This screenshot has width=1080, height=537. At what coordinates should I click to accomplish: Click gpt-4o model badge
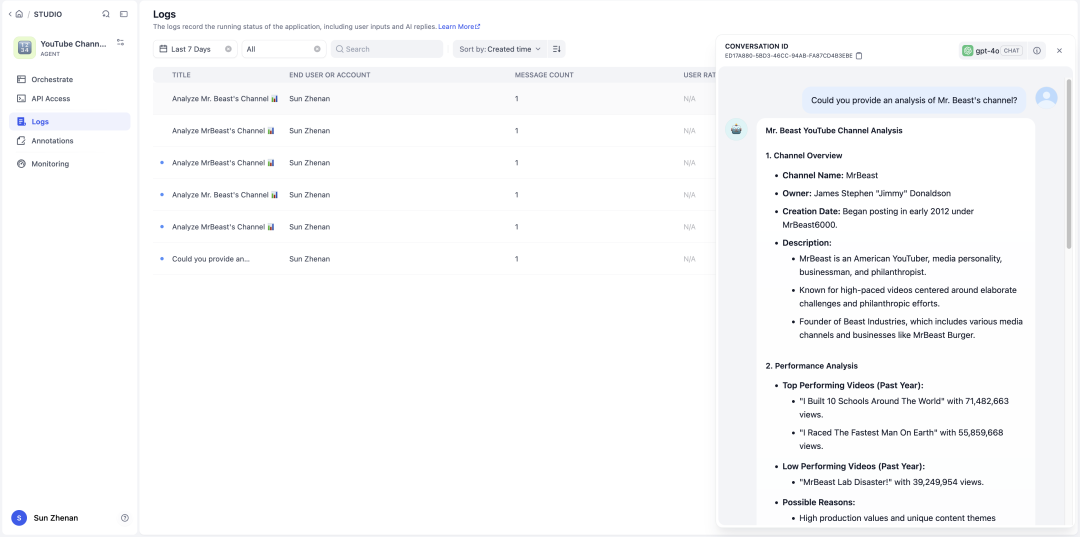click(x=992, y=50)
